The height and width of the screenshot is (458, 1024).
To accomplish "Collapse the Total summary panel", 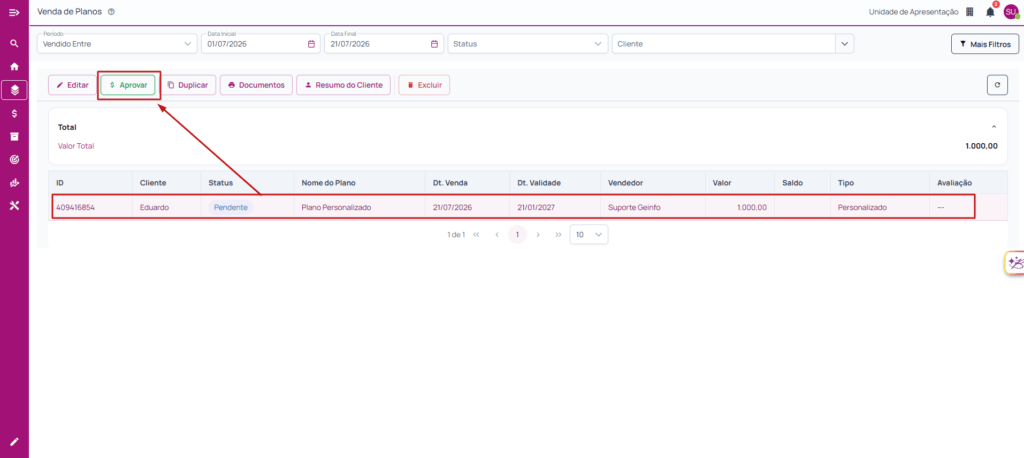I will pos(994,127).
